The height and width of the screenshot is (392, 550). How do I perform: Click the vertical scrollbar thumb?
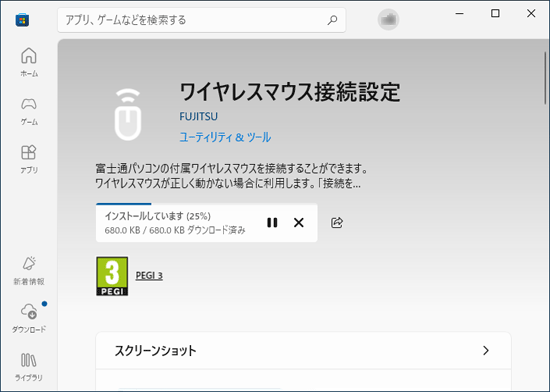point(546,77)
